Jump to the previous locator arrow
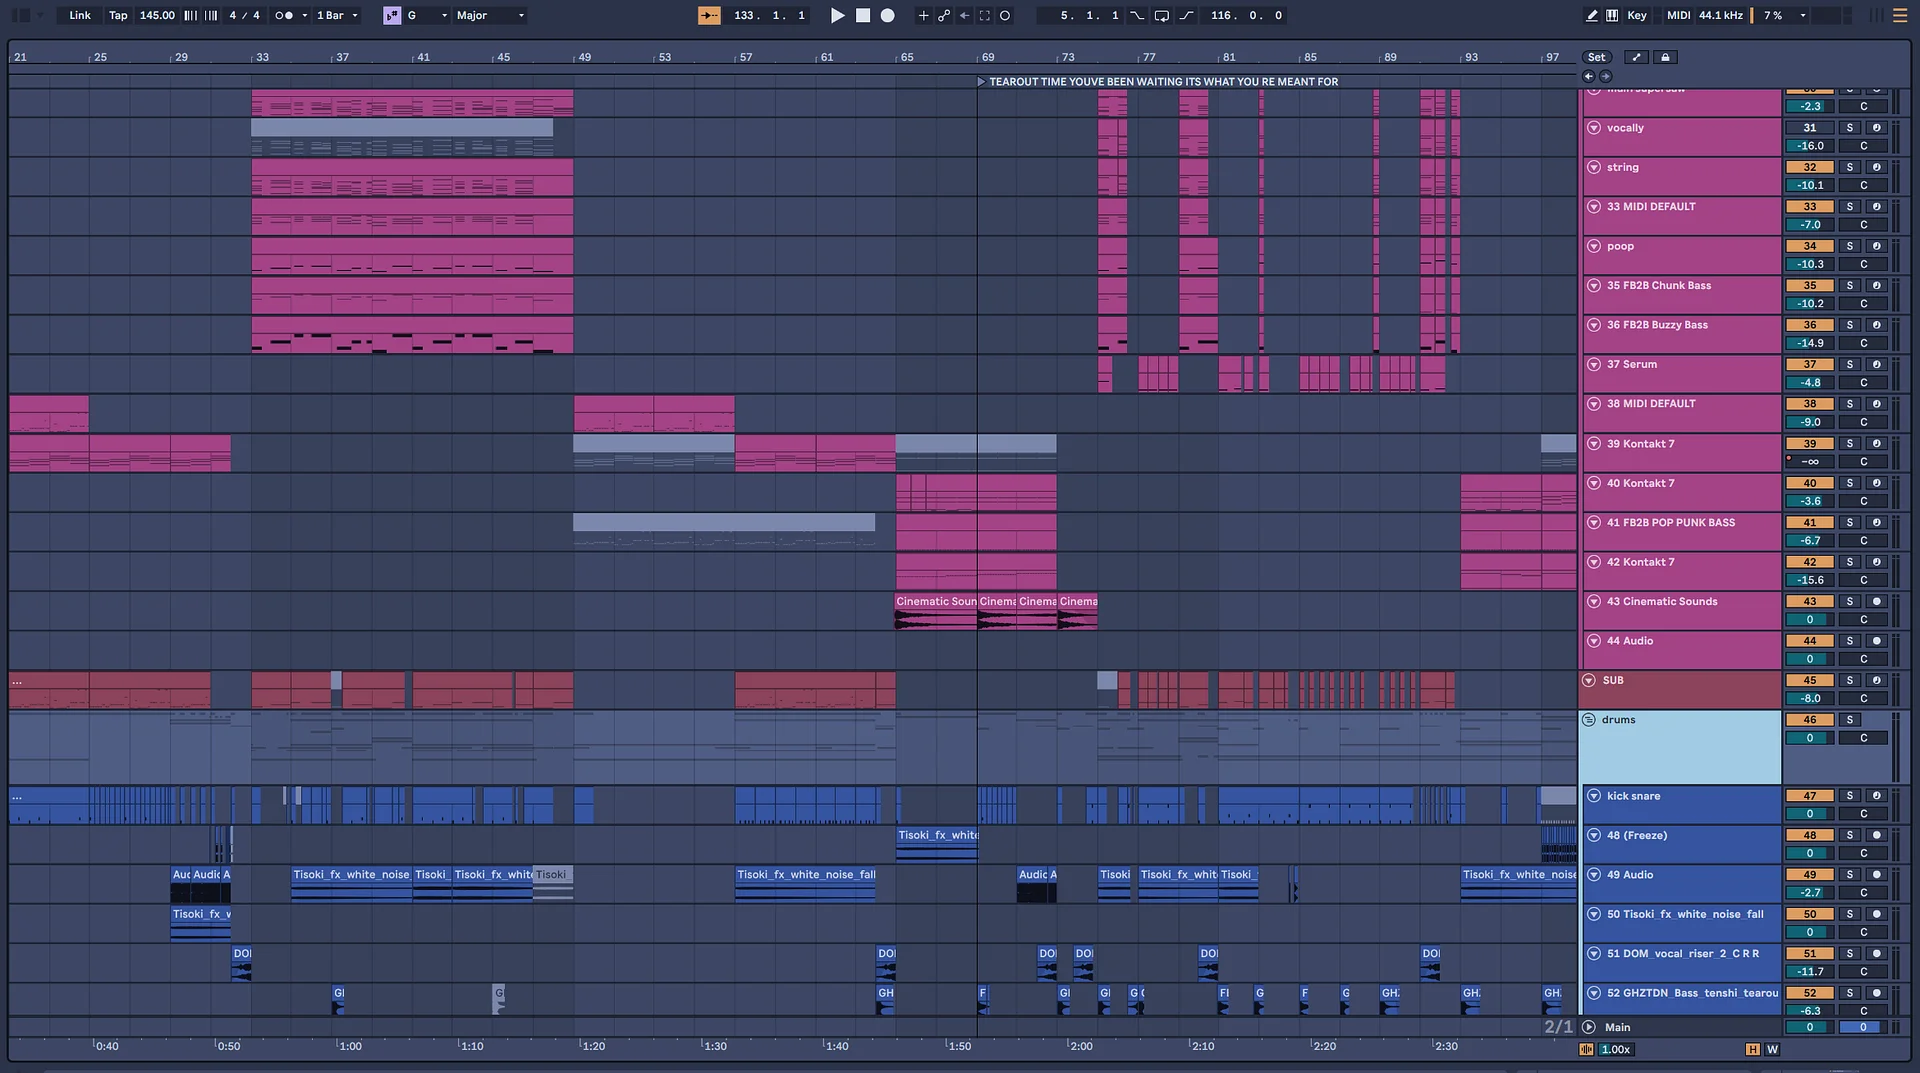Viewport: 1920px width, 1073px height. (1588, 76)
